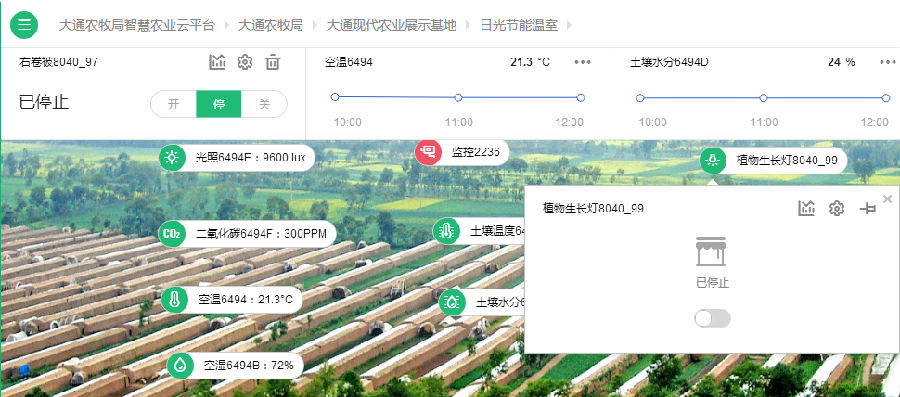Screen dimensions: 900x397
Task: Open more options for 空温6494 chart
Action: (x=583, y=62)
